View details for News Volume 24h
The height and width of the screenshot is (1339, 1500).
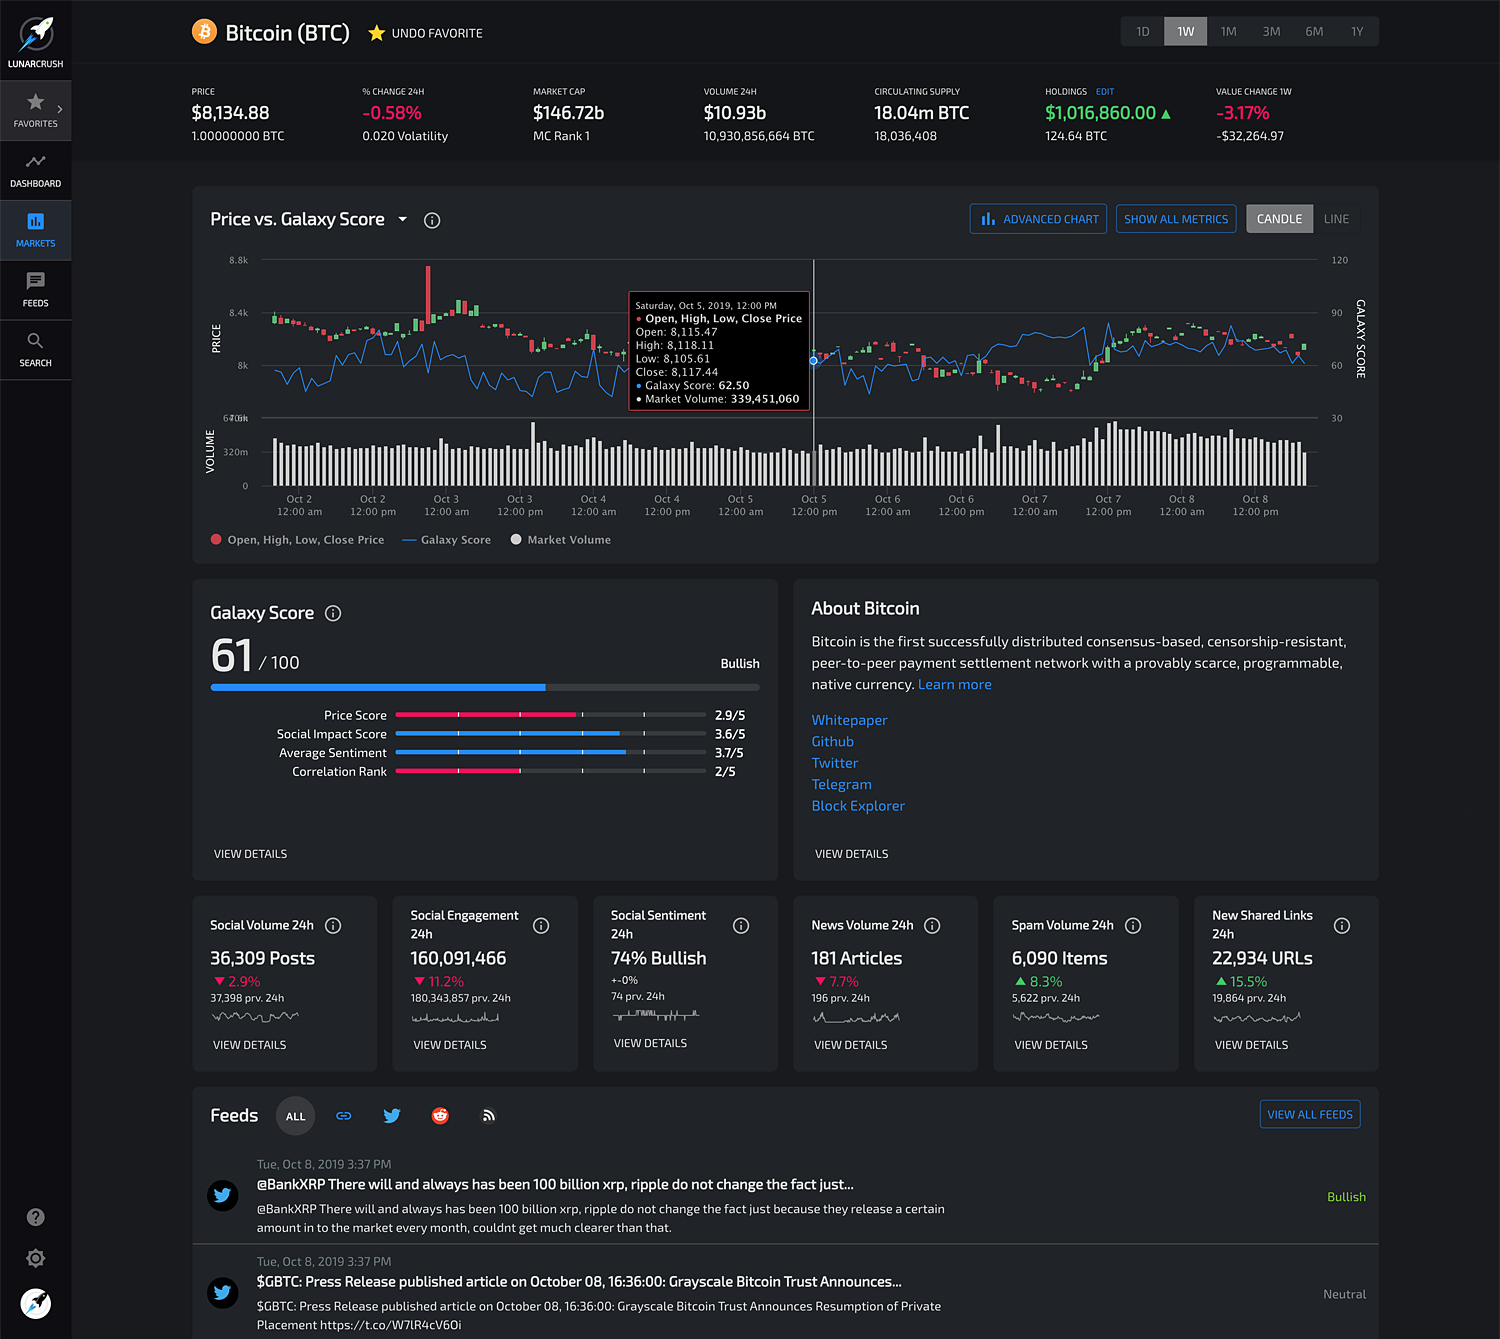[850, 1045]
